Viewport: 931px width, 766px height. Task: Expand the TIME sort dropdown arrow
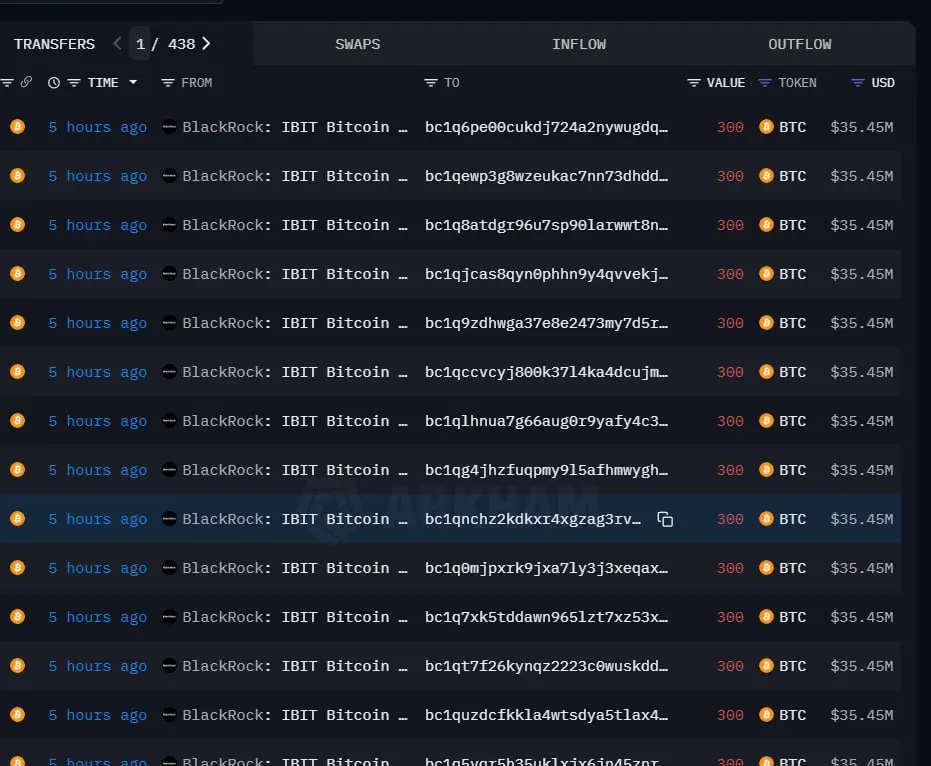(x=133, y=82)
